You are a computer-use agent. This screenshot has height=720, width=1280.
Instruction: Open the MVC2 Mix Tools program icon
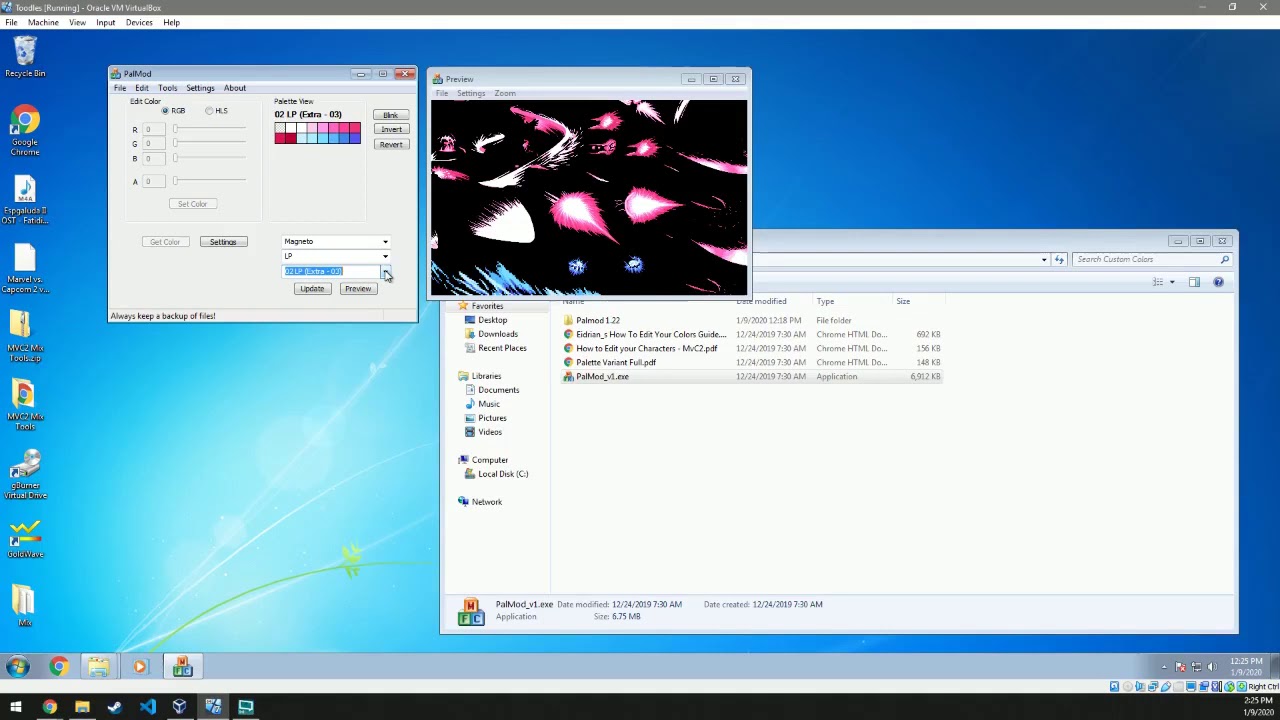[x=25, y=405]
